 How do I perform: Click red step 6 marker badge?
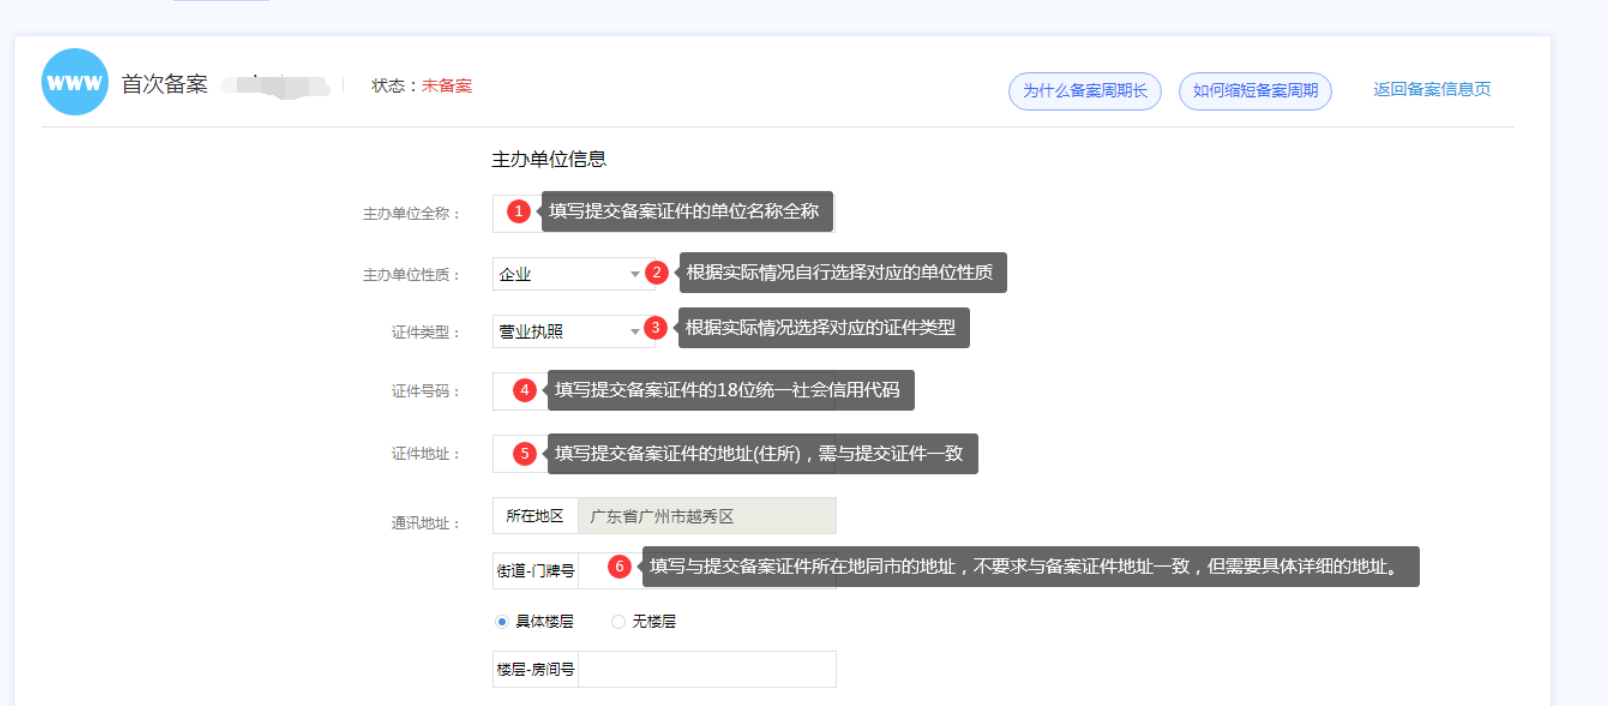click(x=619, y=567)
